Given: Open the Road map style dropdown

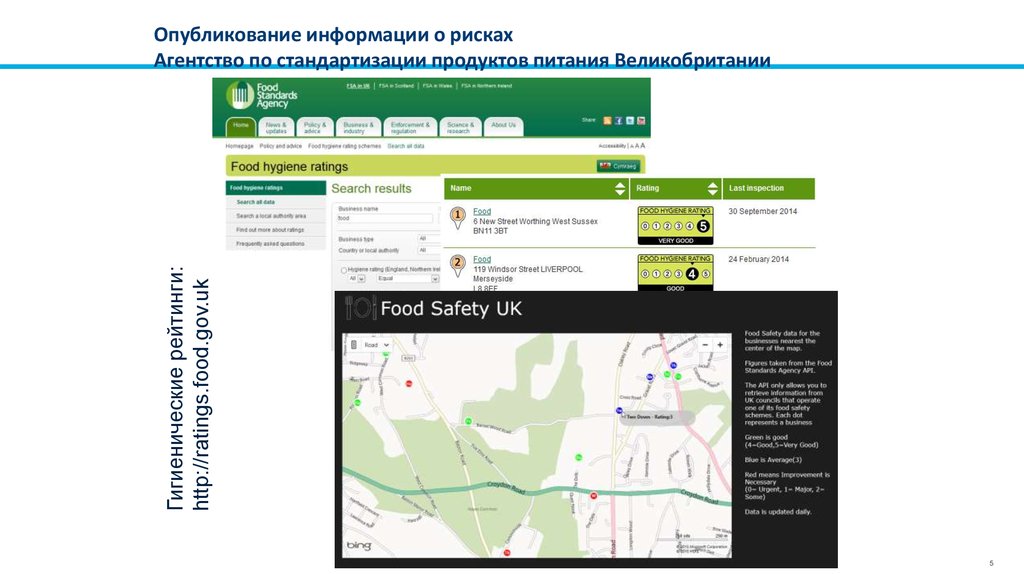Looking at the screenshot, I should click(x=377, y=345).
